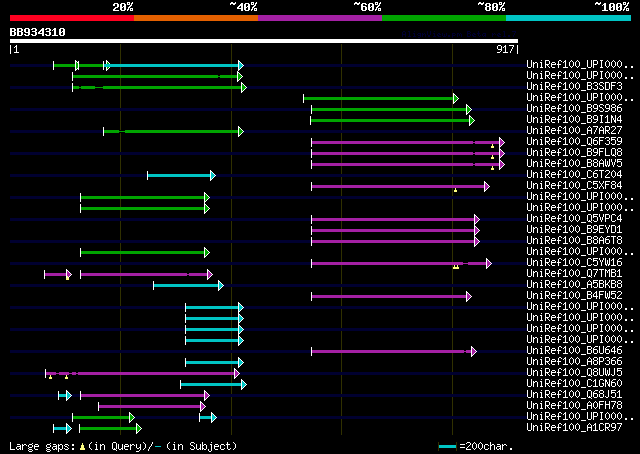Click the end arrowhead of the C5XF84 alignment
The height and width of the screenshot is (454, 640).
tap(487, 187)
